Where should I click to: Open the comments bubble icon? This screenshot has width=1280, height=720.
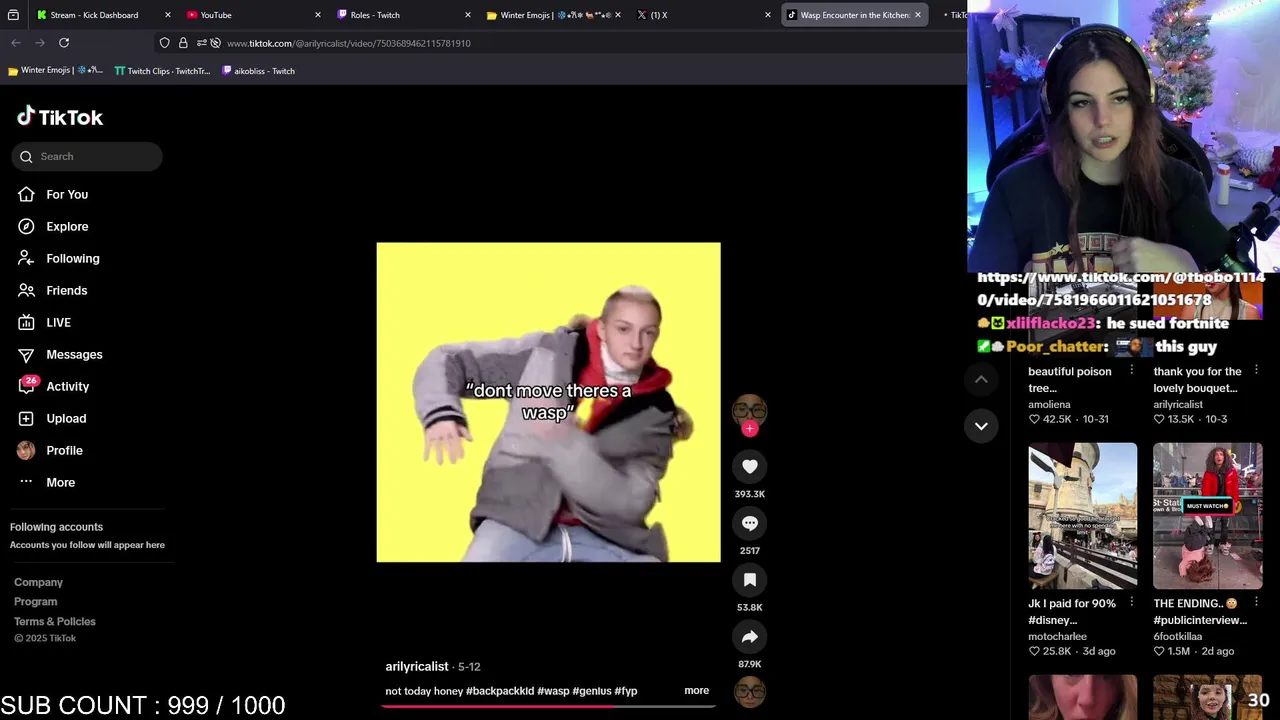pos(750,523)
